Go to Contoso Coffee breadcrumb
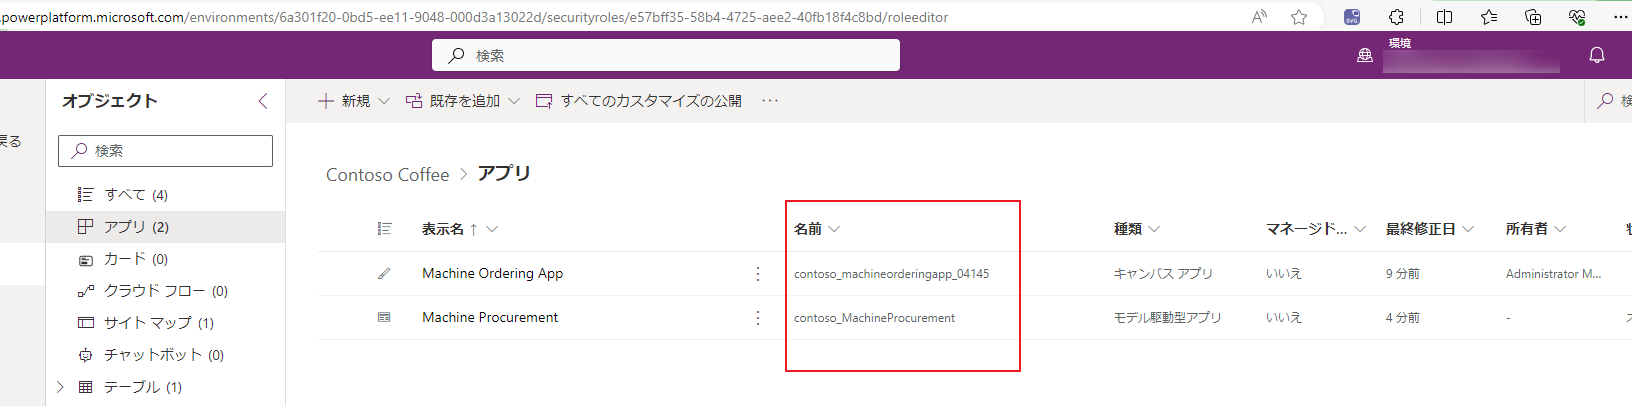The height and width of the screenshot is (406, 1632). tap(387, 175)
